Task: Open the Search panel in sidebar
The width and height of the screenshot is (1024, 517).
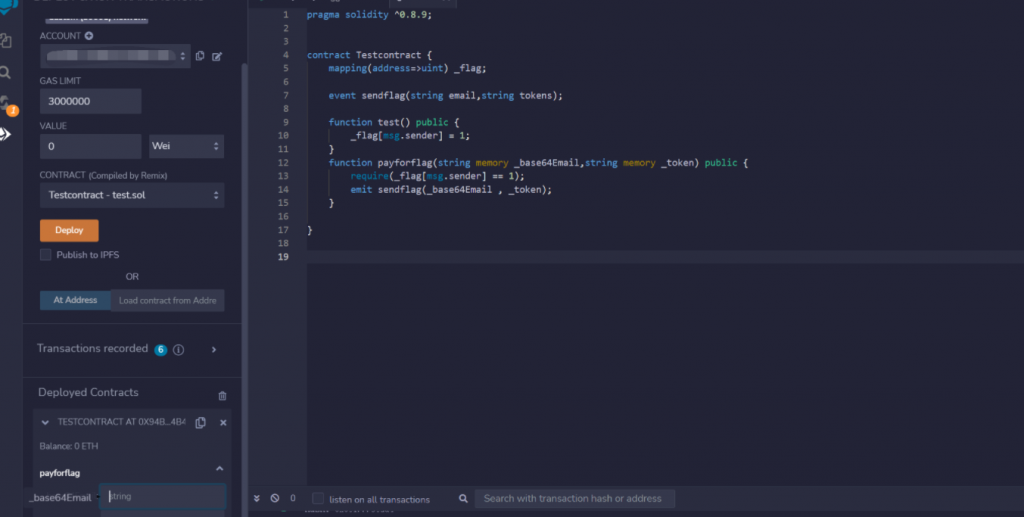Action: (7, 72)
